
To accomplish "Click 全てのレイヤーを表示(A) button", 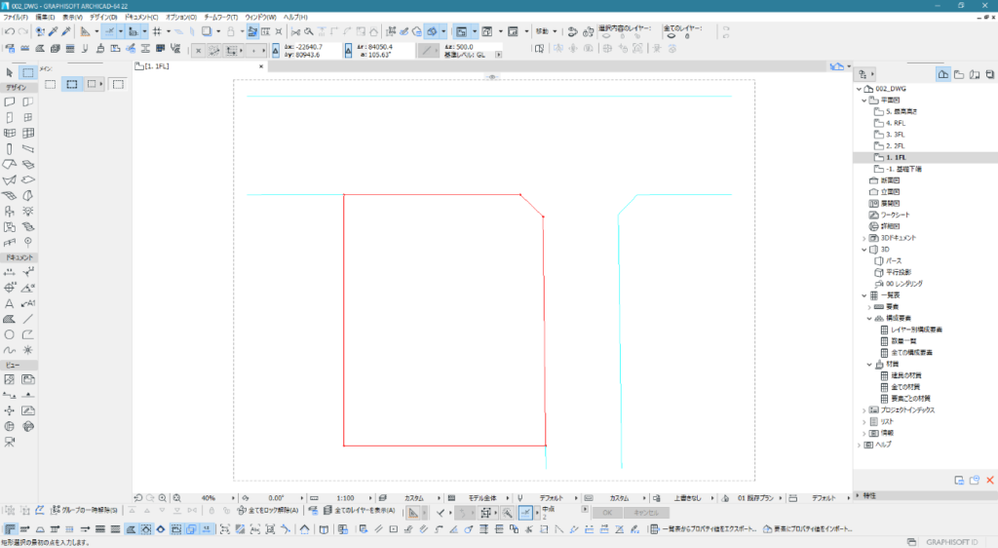I will 359,510.
